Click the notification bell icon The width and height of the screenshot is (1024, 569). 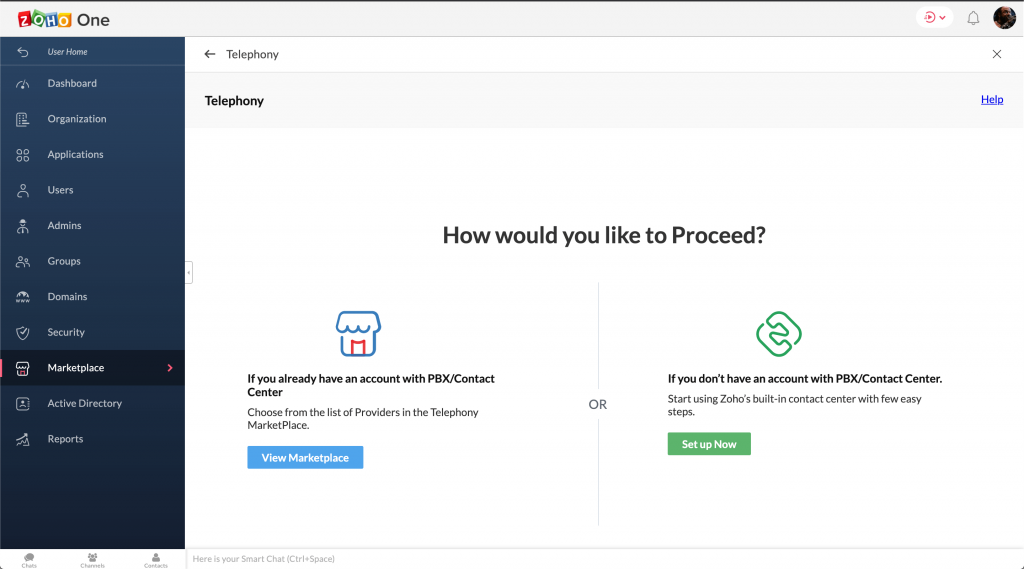pos(973,18)
